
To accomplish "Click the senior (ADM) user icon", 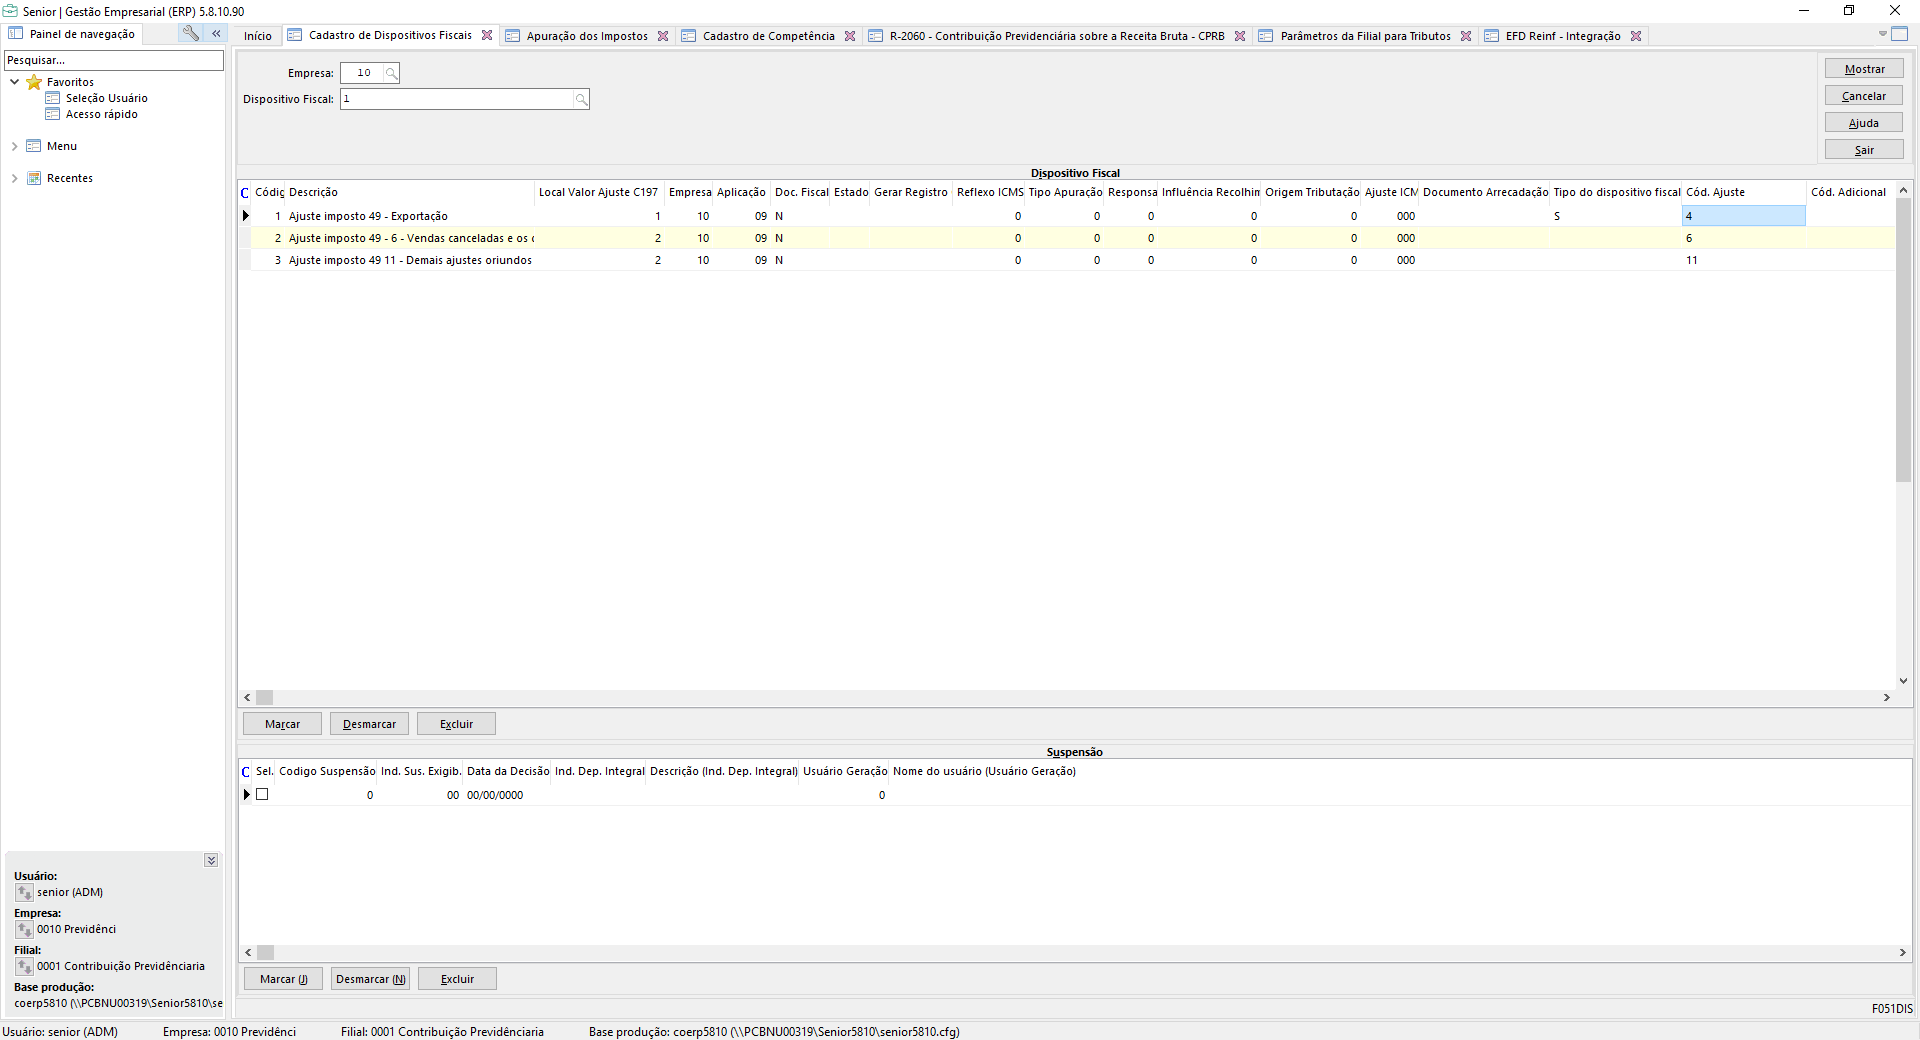I will coord(24,892).
